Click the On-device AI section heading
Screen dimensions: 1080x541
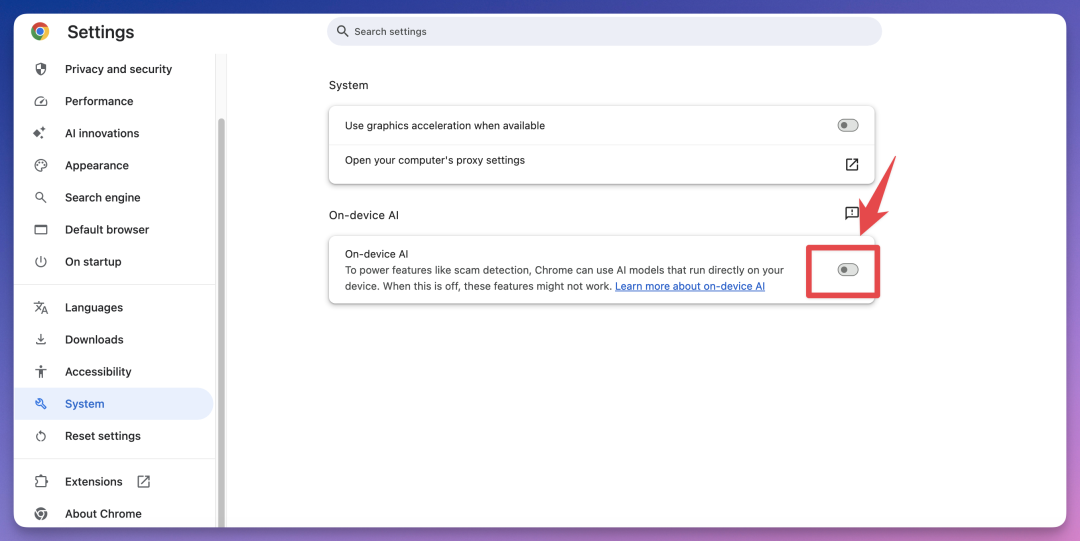pos(364,215)
